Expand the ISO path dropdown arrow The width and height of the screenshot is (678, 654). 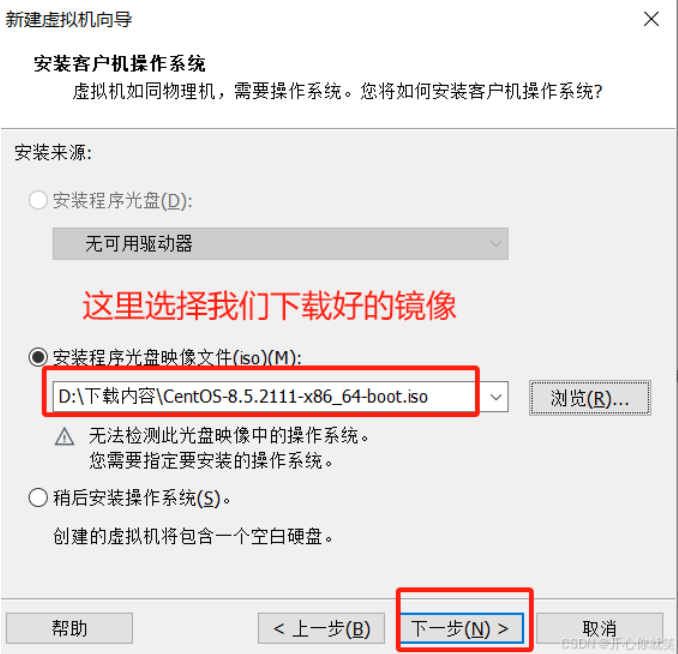[496, 397]
